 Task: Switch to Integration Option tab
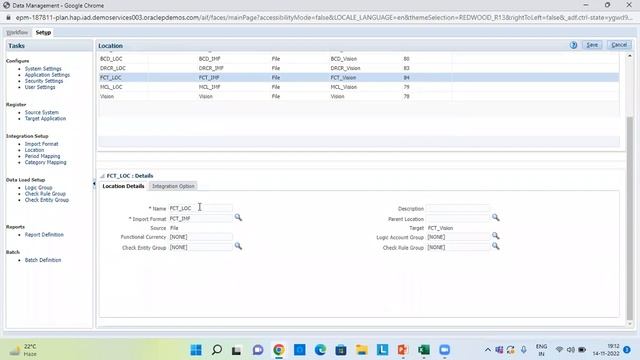[x=173, y=186]
